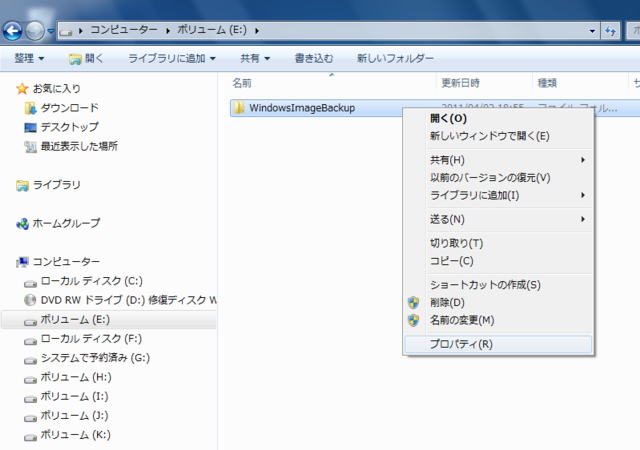
Task: Open the 共有 toolbar dropdown
Action: click(255, 58)
